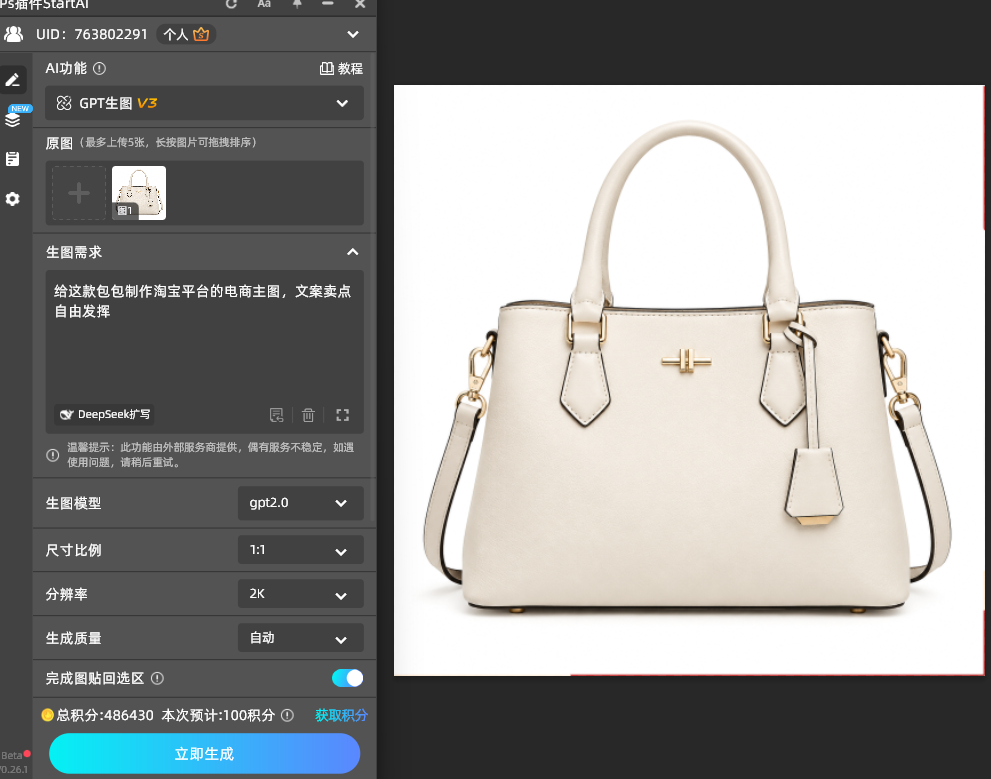Click the handbag image on the canvas
This screenshot has height=779, width=991.
(688, 381)
